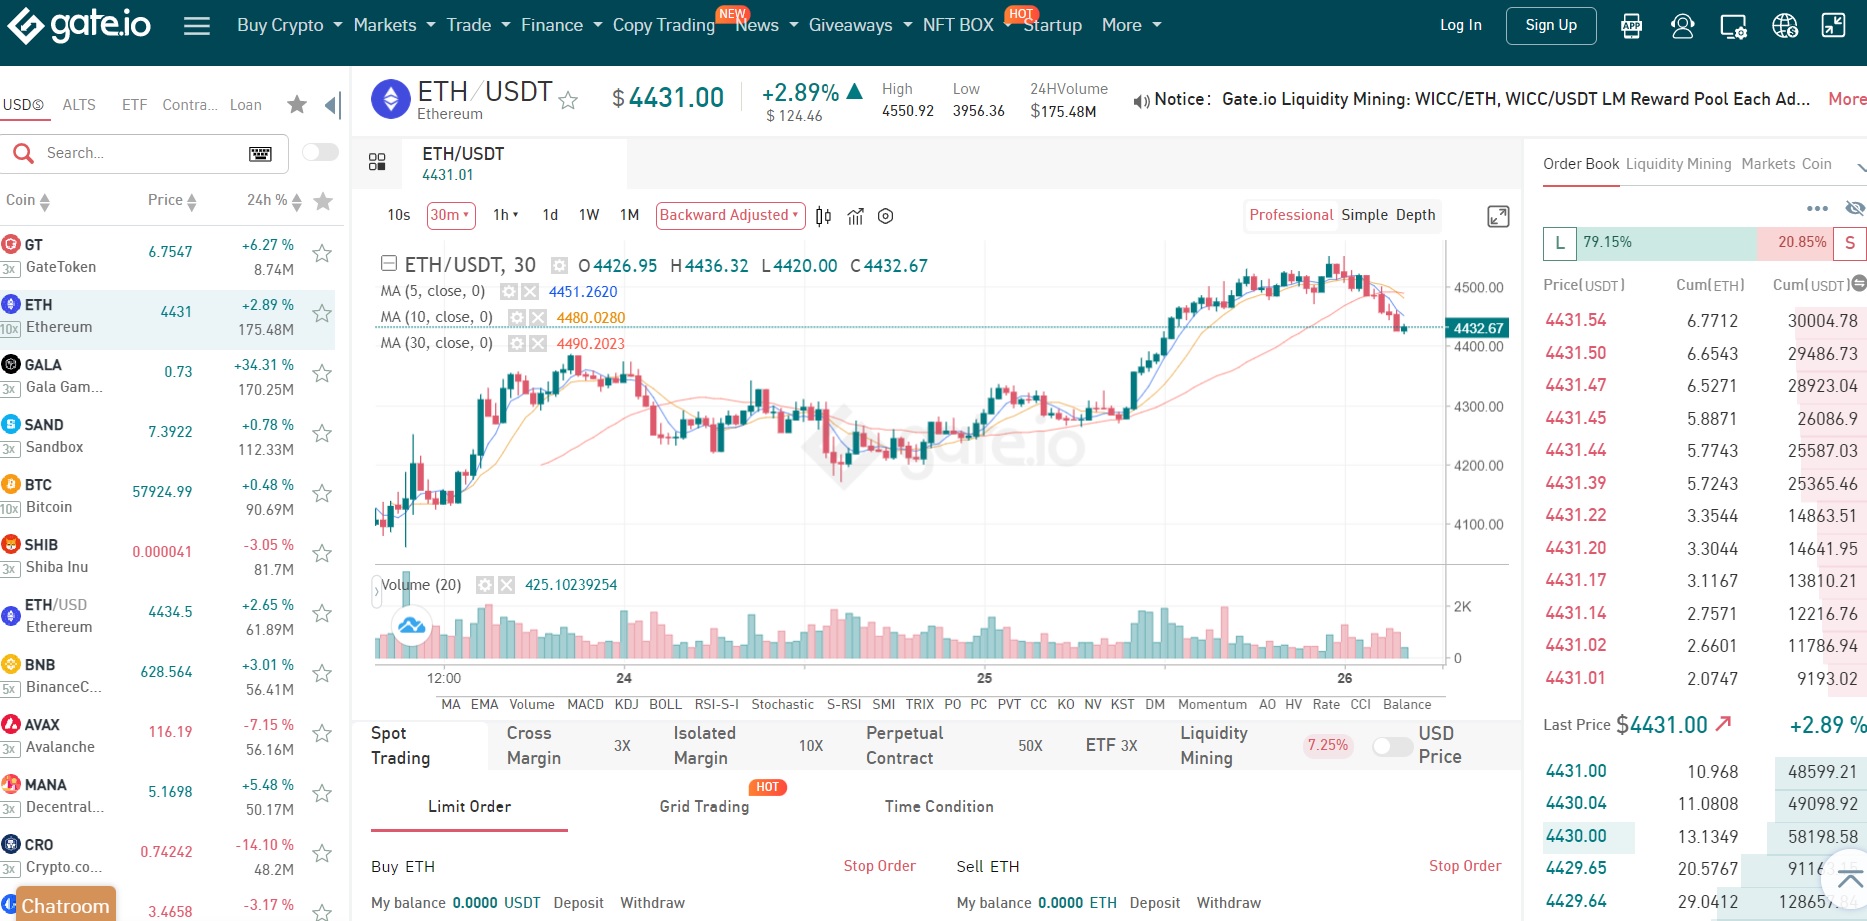The height and width of the screenshot is (921, 1867).
Task: Favorite the GALA coin row star
Action: click(322, 373)
